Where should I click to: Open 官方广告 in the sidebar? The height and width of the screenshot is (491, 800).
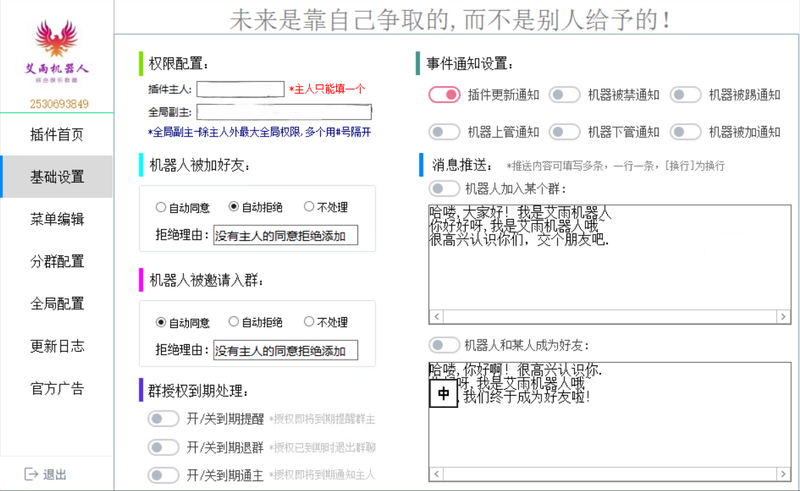57,389
